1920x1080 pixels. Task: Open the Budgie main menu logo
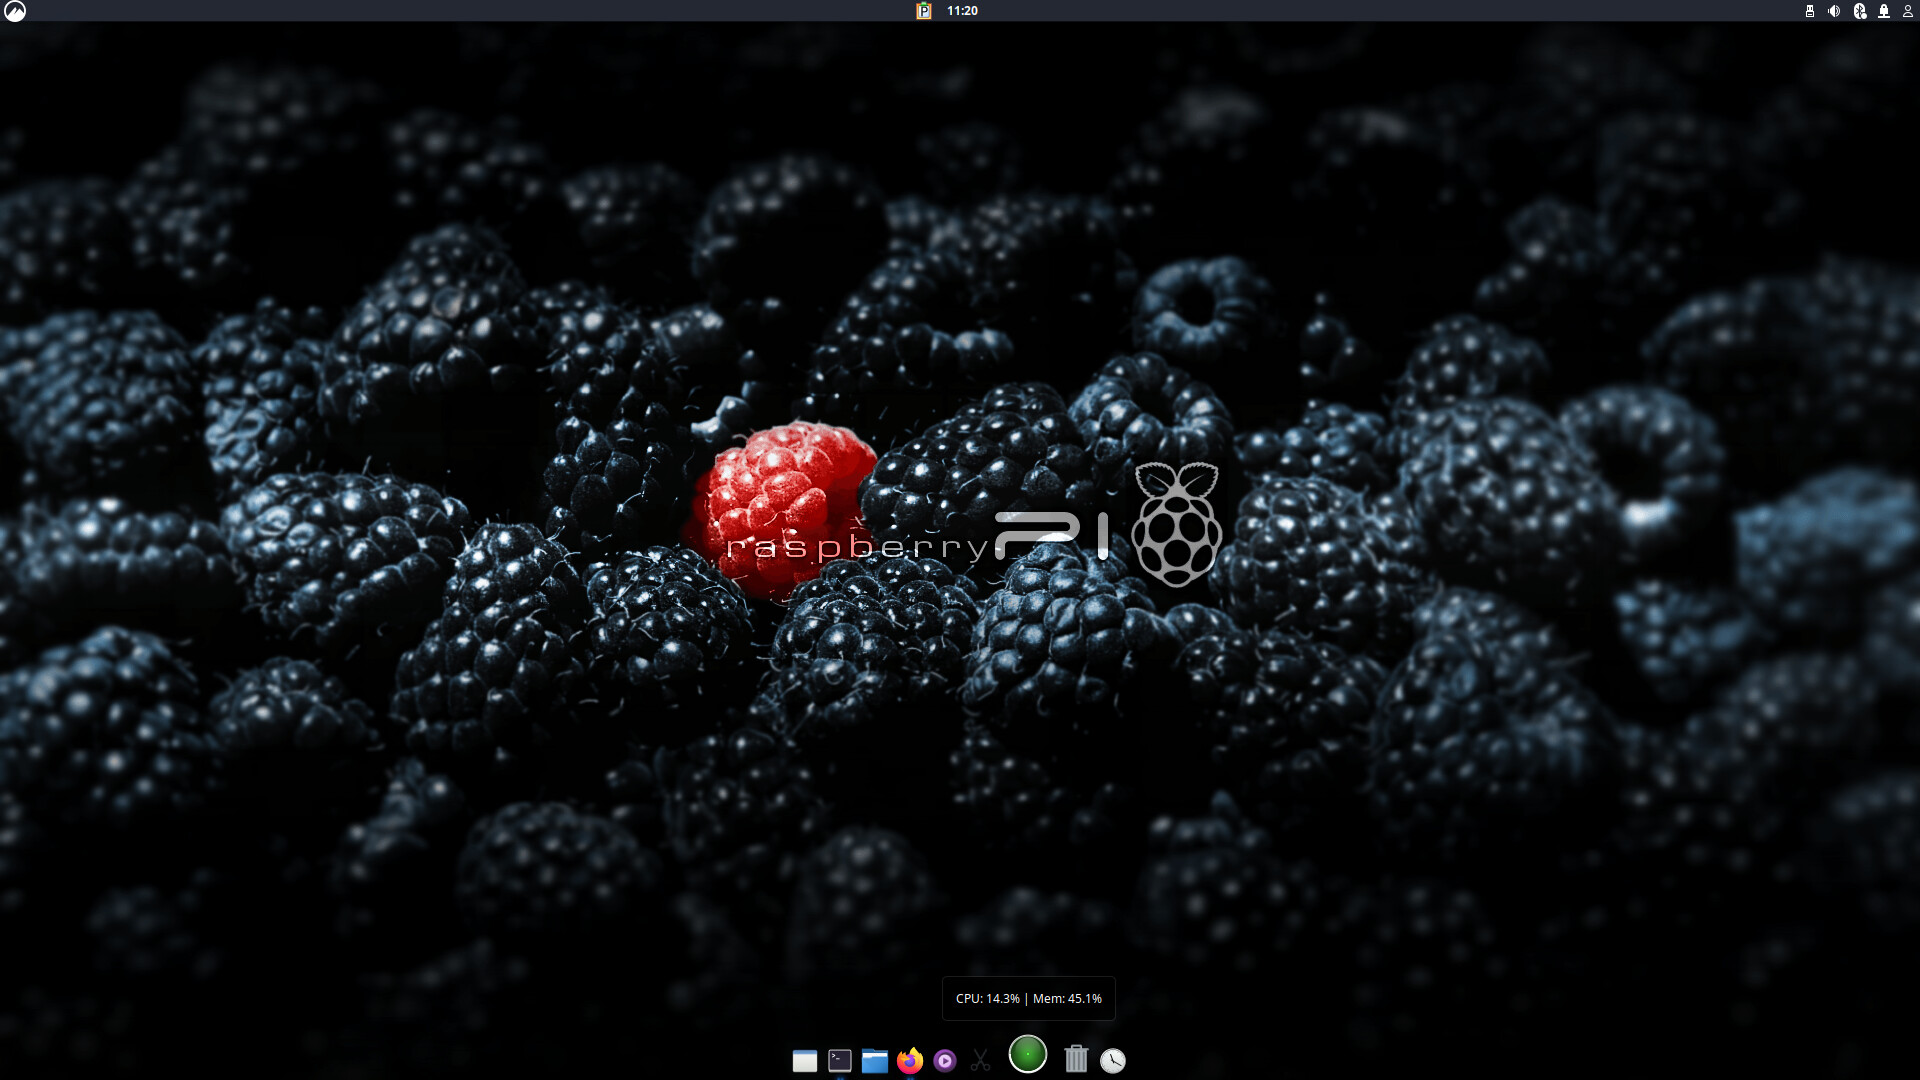pos(15,11)
